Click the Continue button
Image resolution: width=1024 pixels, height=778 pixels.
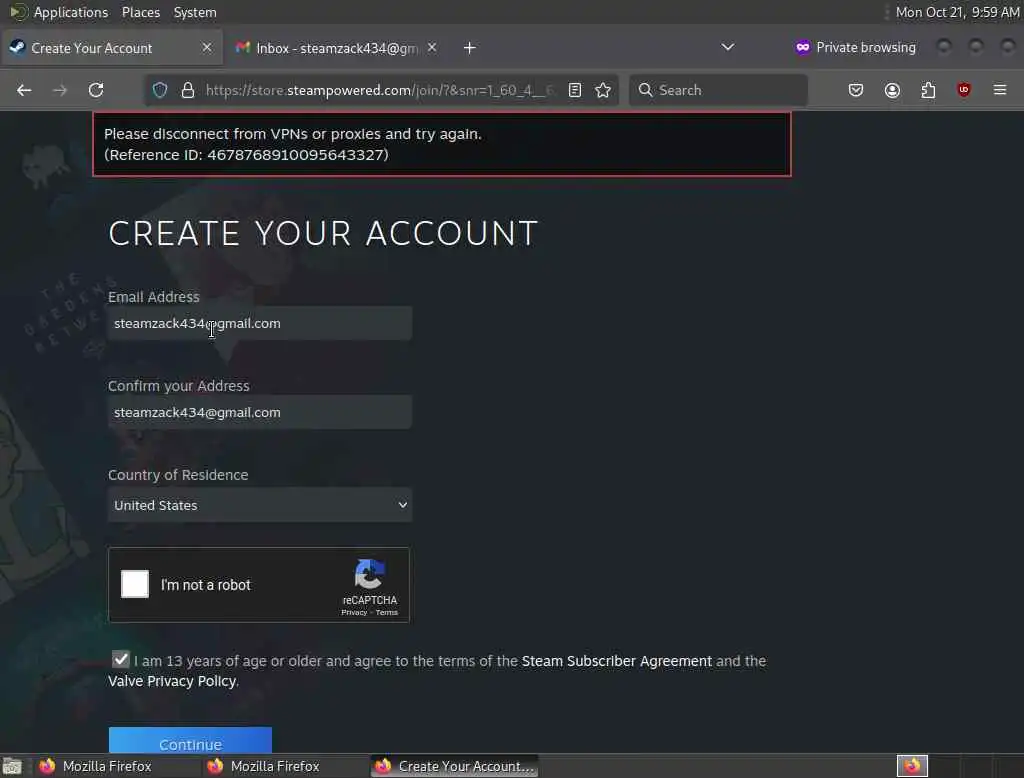tap(190, 741)
